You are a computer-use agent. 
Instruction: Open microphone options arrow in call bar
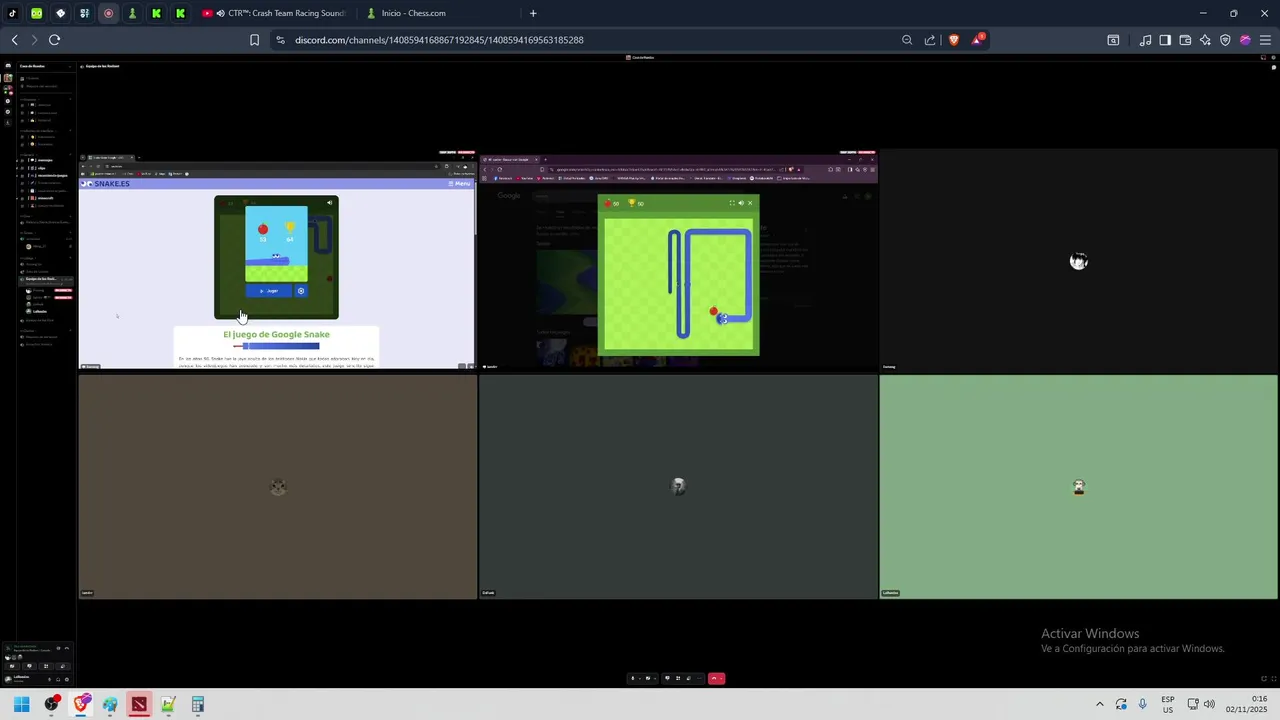640,678
